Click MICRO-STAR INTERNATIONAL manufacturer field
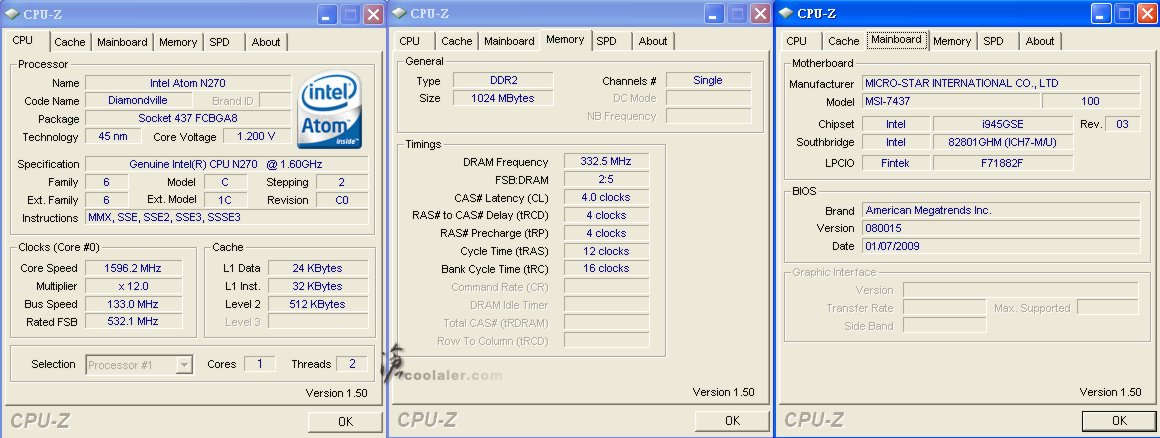Viewport: 1160px width, 438px height. point(1001,83)
